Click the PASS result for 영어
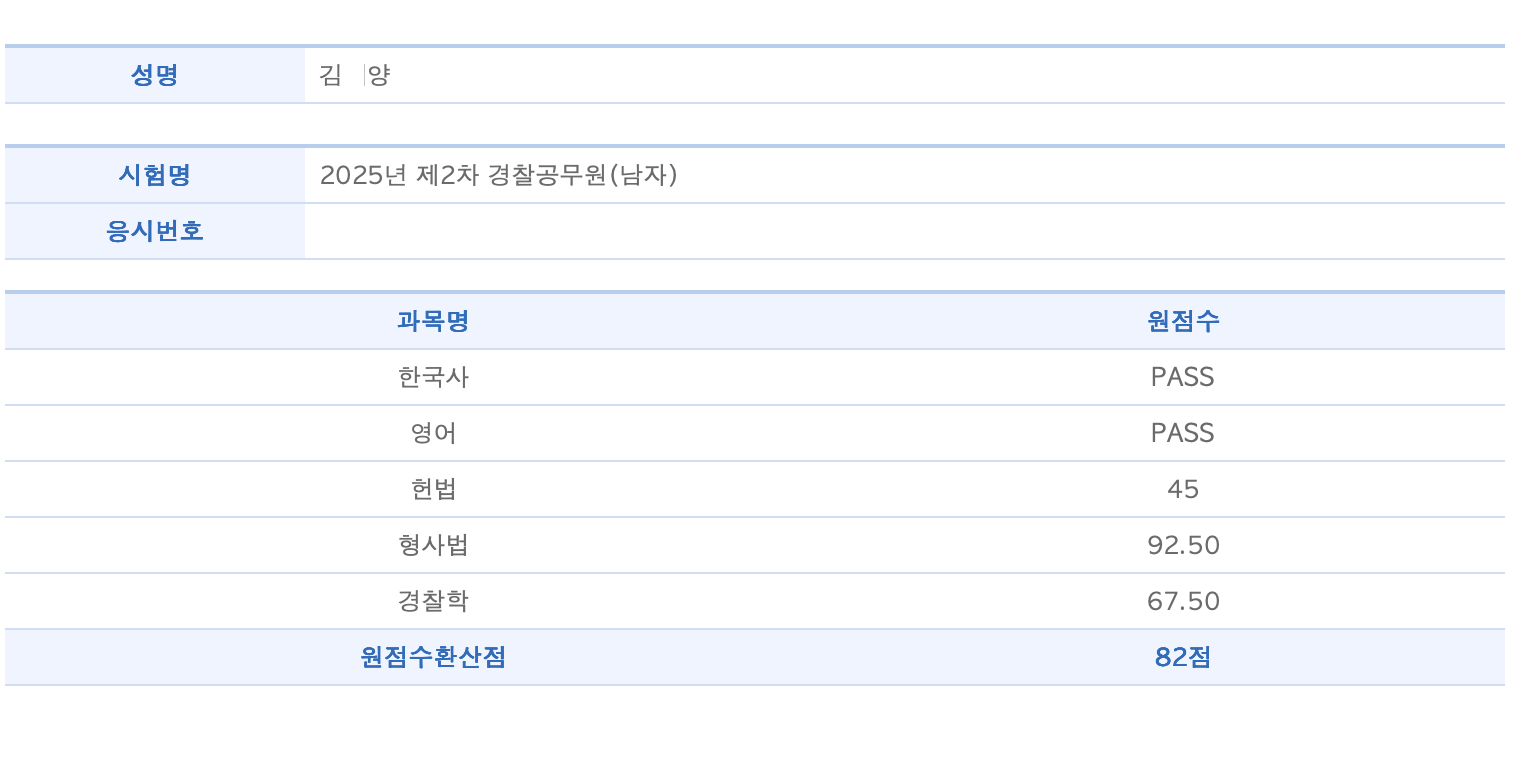The width and height of the screenshot is (1528, 772). tap(1183, 433)
